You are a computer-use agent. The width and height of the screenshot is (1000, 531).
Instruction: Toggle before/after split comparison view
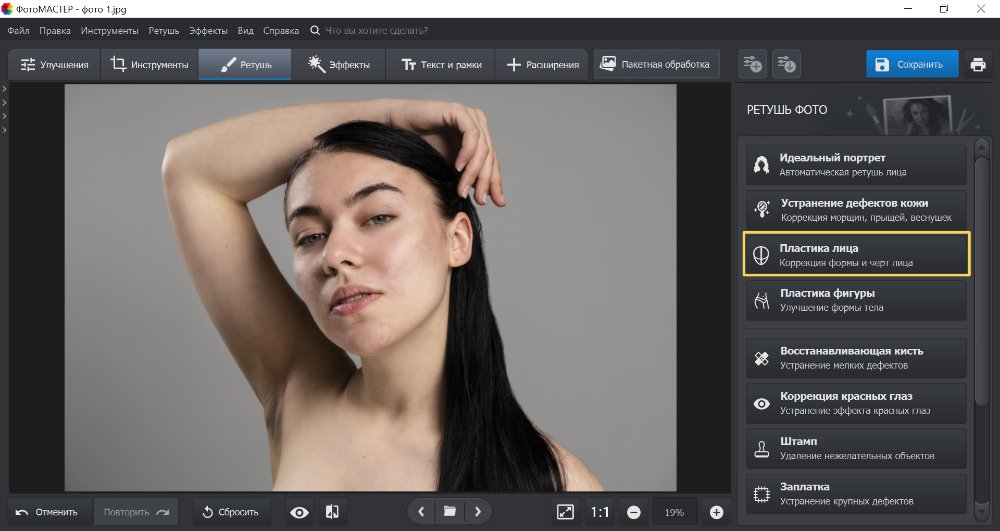pos(333,512)
